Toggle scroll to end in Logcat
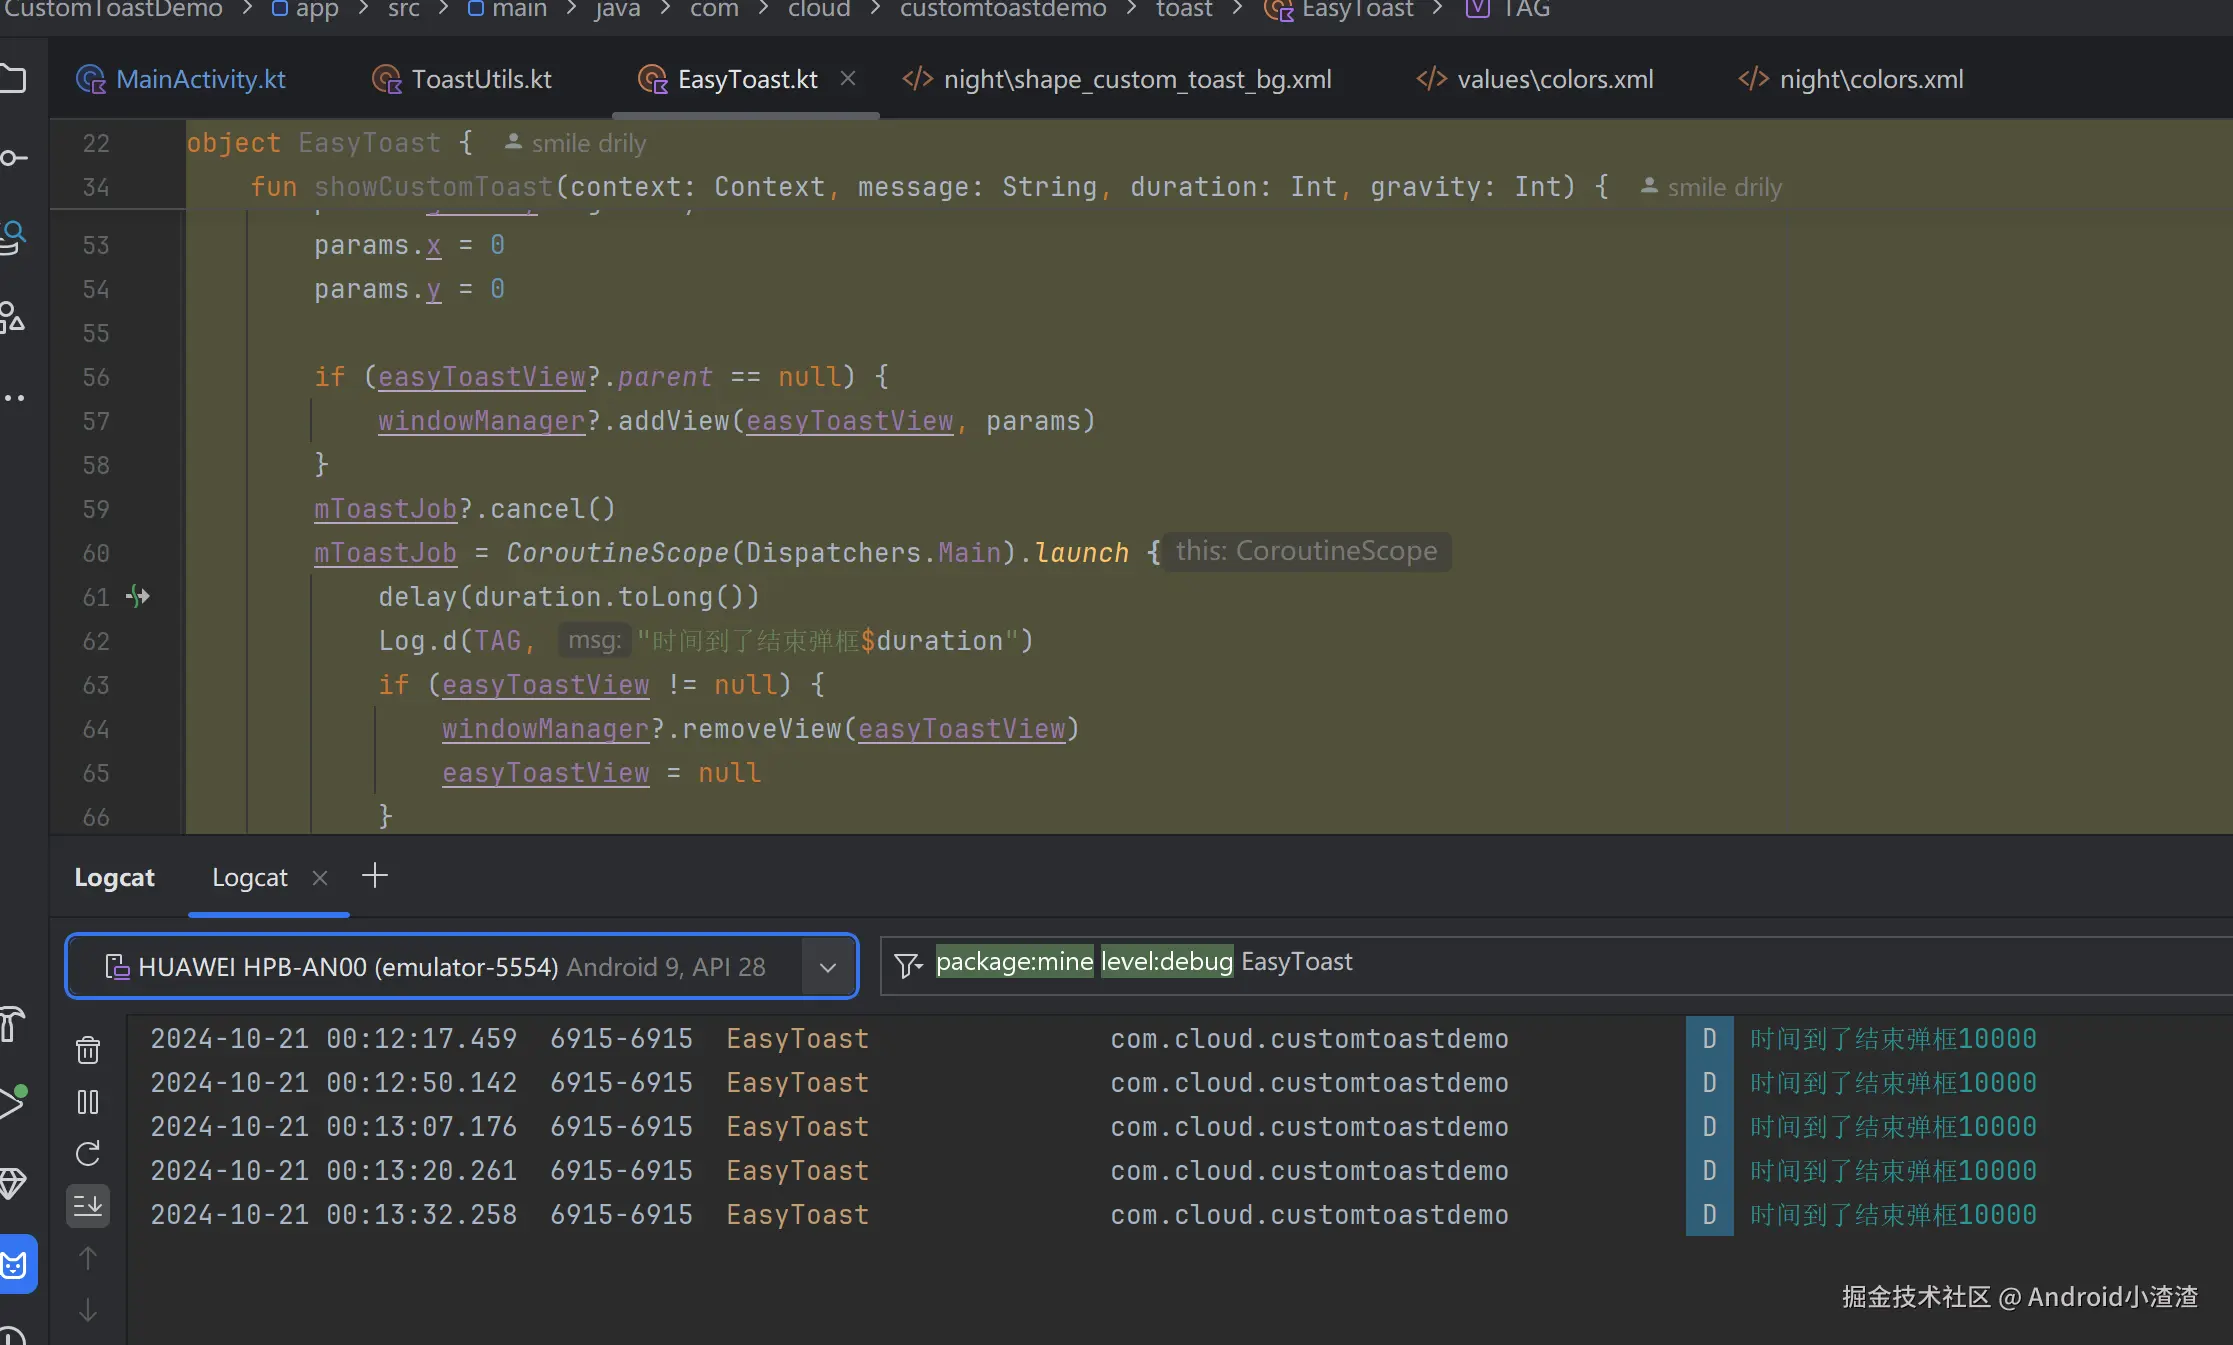This screenshot has height=1345, width=2233. coord(88,1206)
